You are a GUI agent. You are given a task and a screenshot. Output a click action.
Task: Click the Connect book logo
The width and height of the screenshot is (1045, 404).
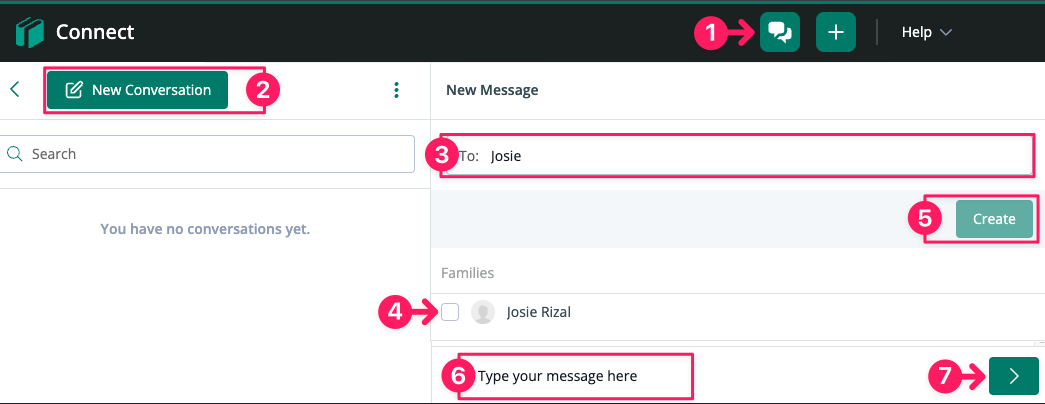29,33
